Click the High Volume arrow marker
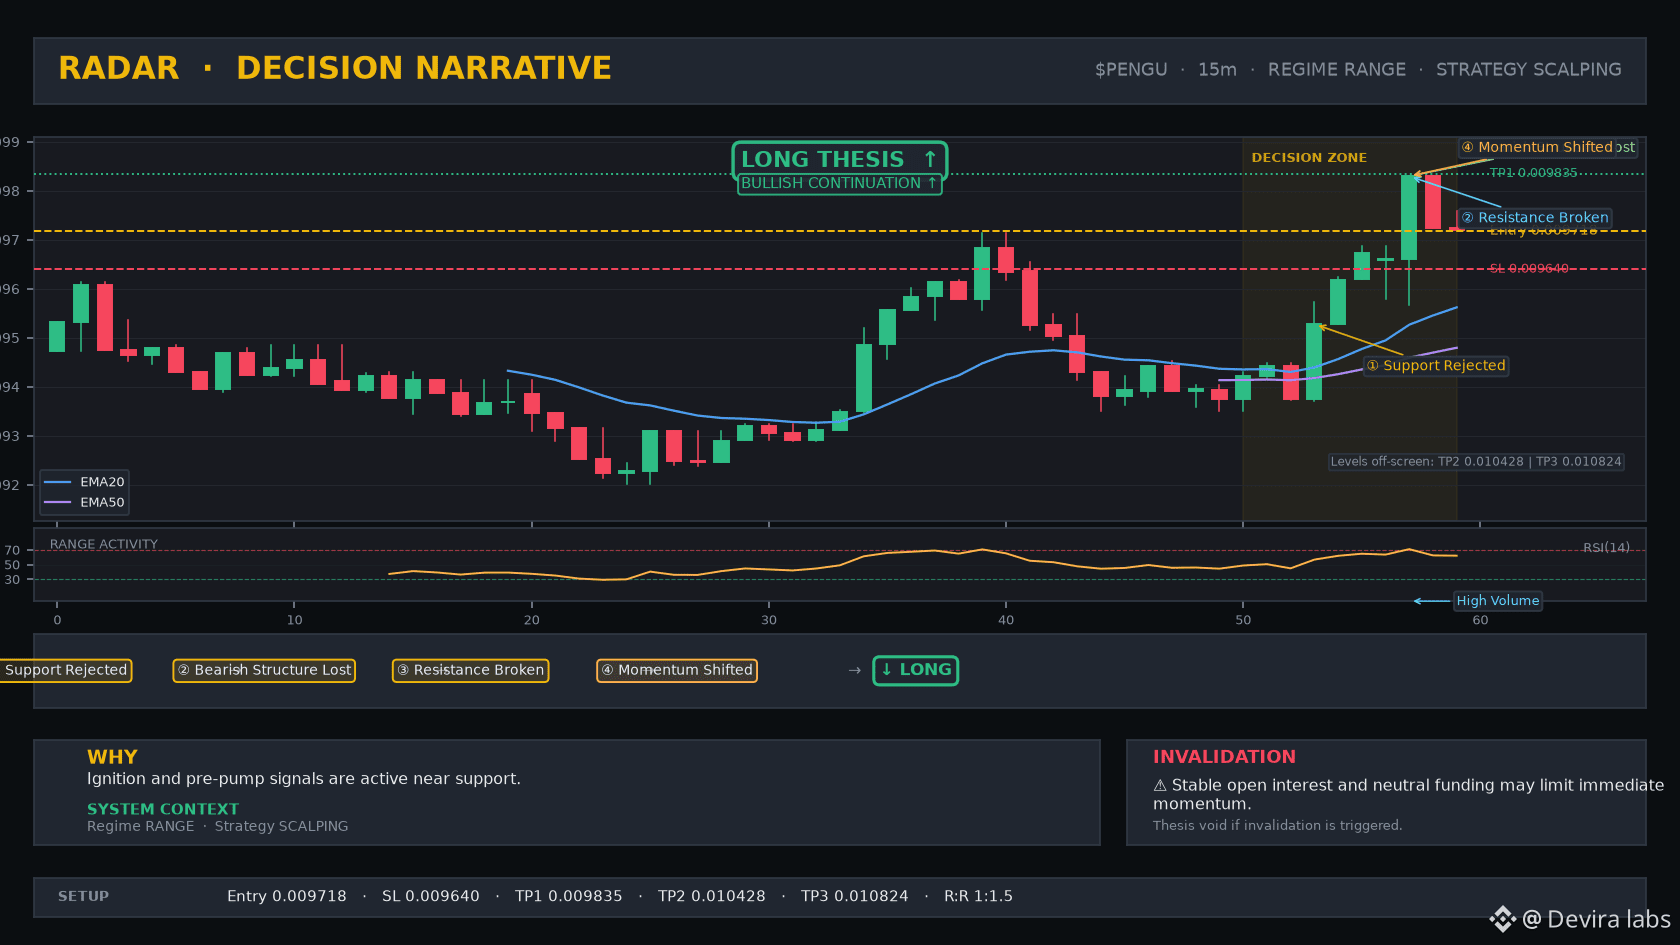 coord(1431,601)
